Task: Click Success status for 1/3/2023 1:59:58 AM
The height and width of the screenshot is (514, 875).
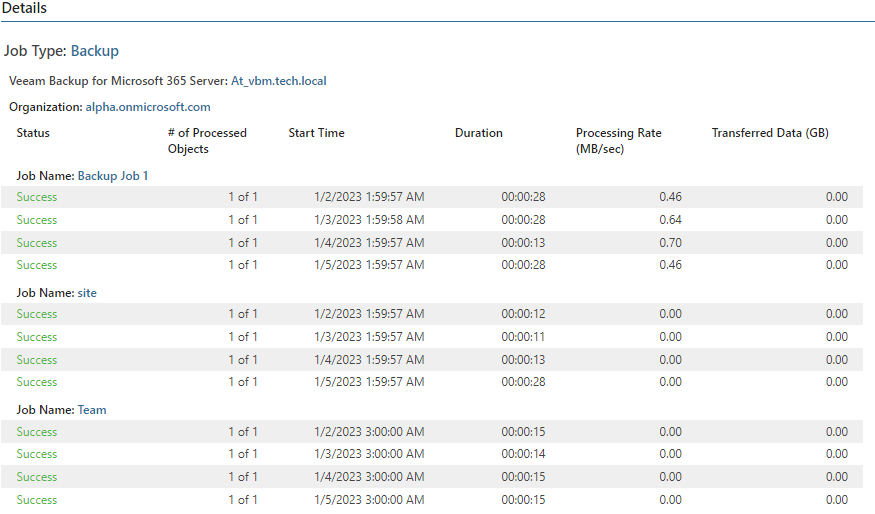Action: point(37,220)
